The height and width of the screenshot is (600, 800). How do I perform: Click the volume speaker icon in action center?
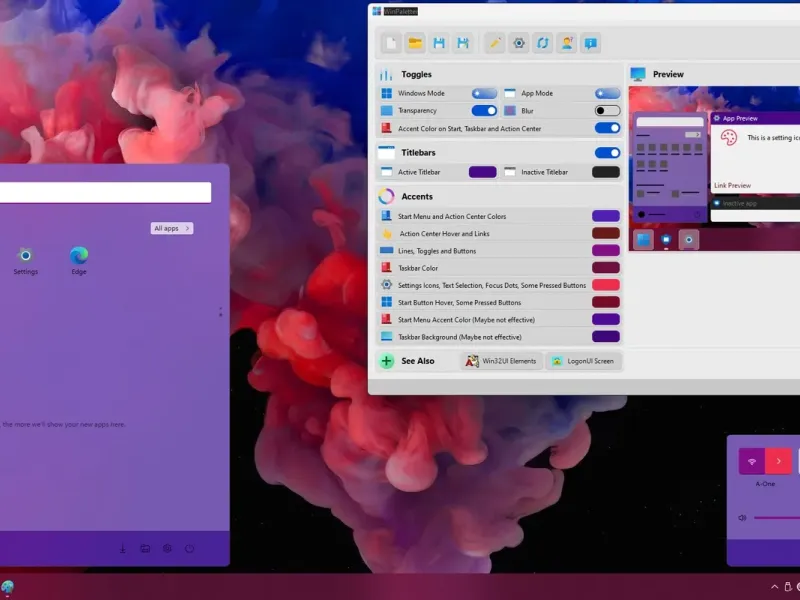click(x=742, y=517)
